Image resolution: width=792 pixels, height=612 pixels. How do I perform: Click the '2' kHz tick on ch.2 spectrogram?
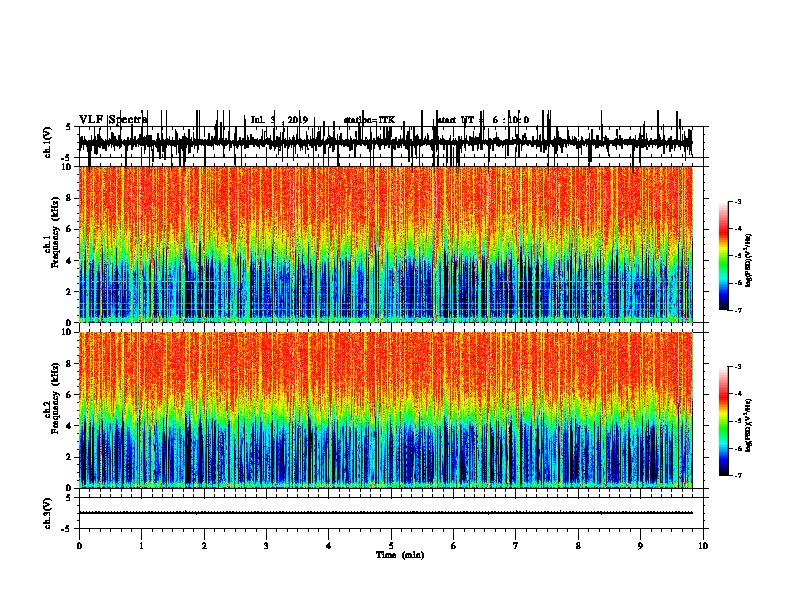70,457
